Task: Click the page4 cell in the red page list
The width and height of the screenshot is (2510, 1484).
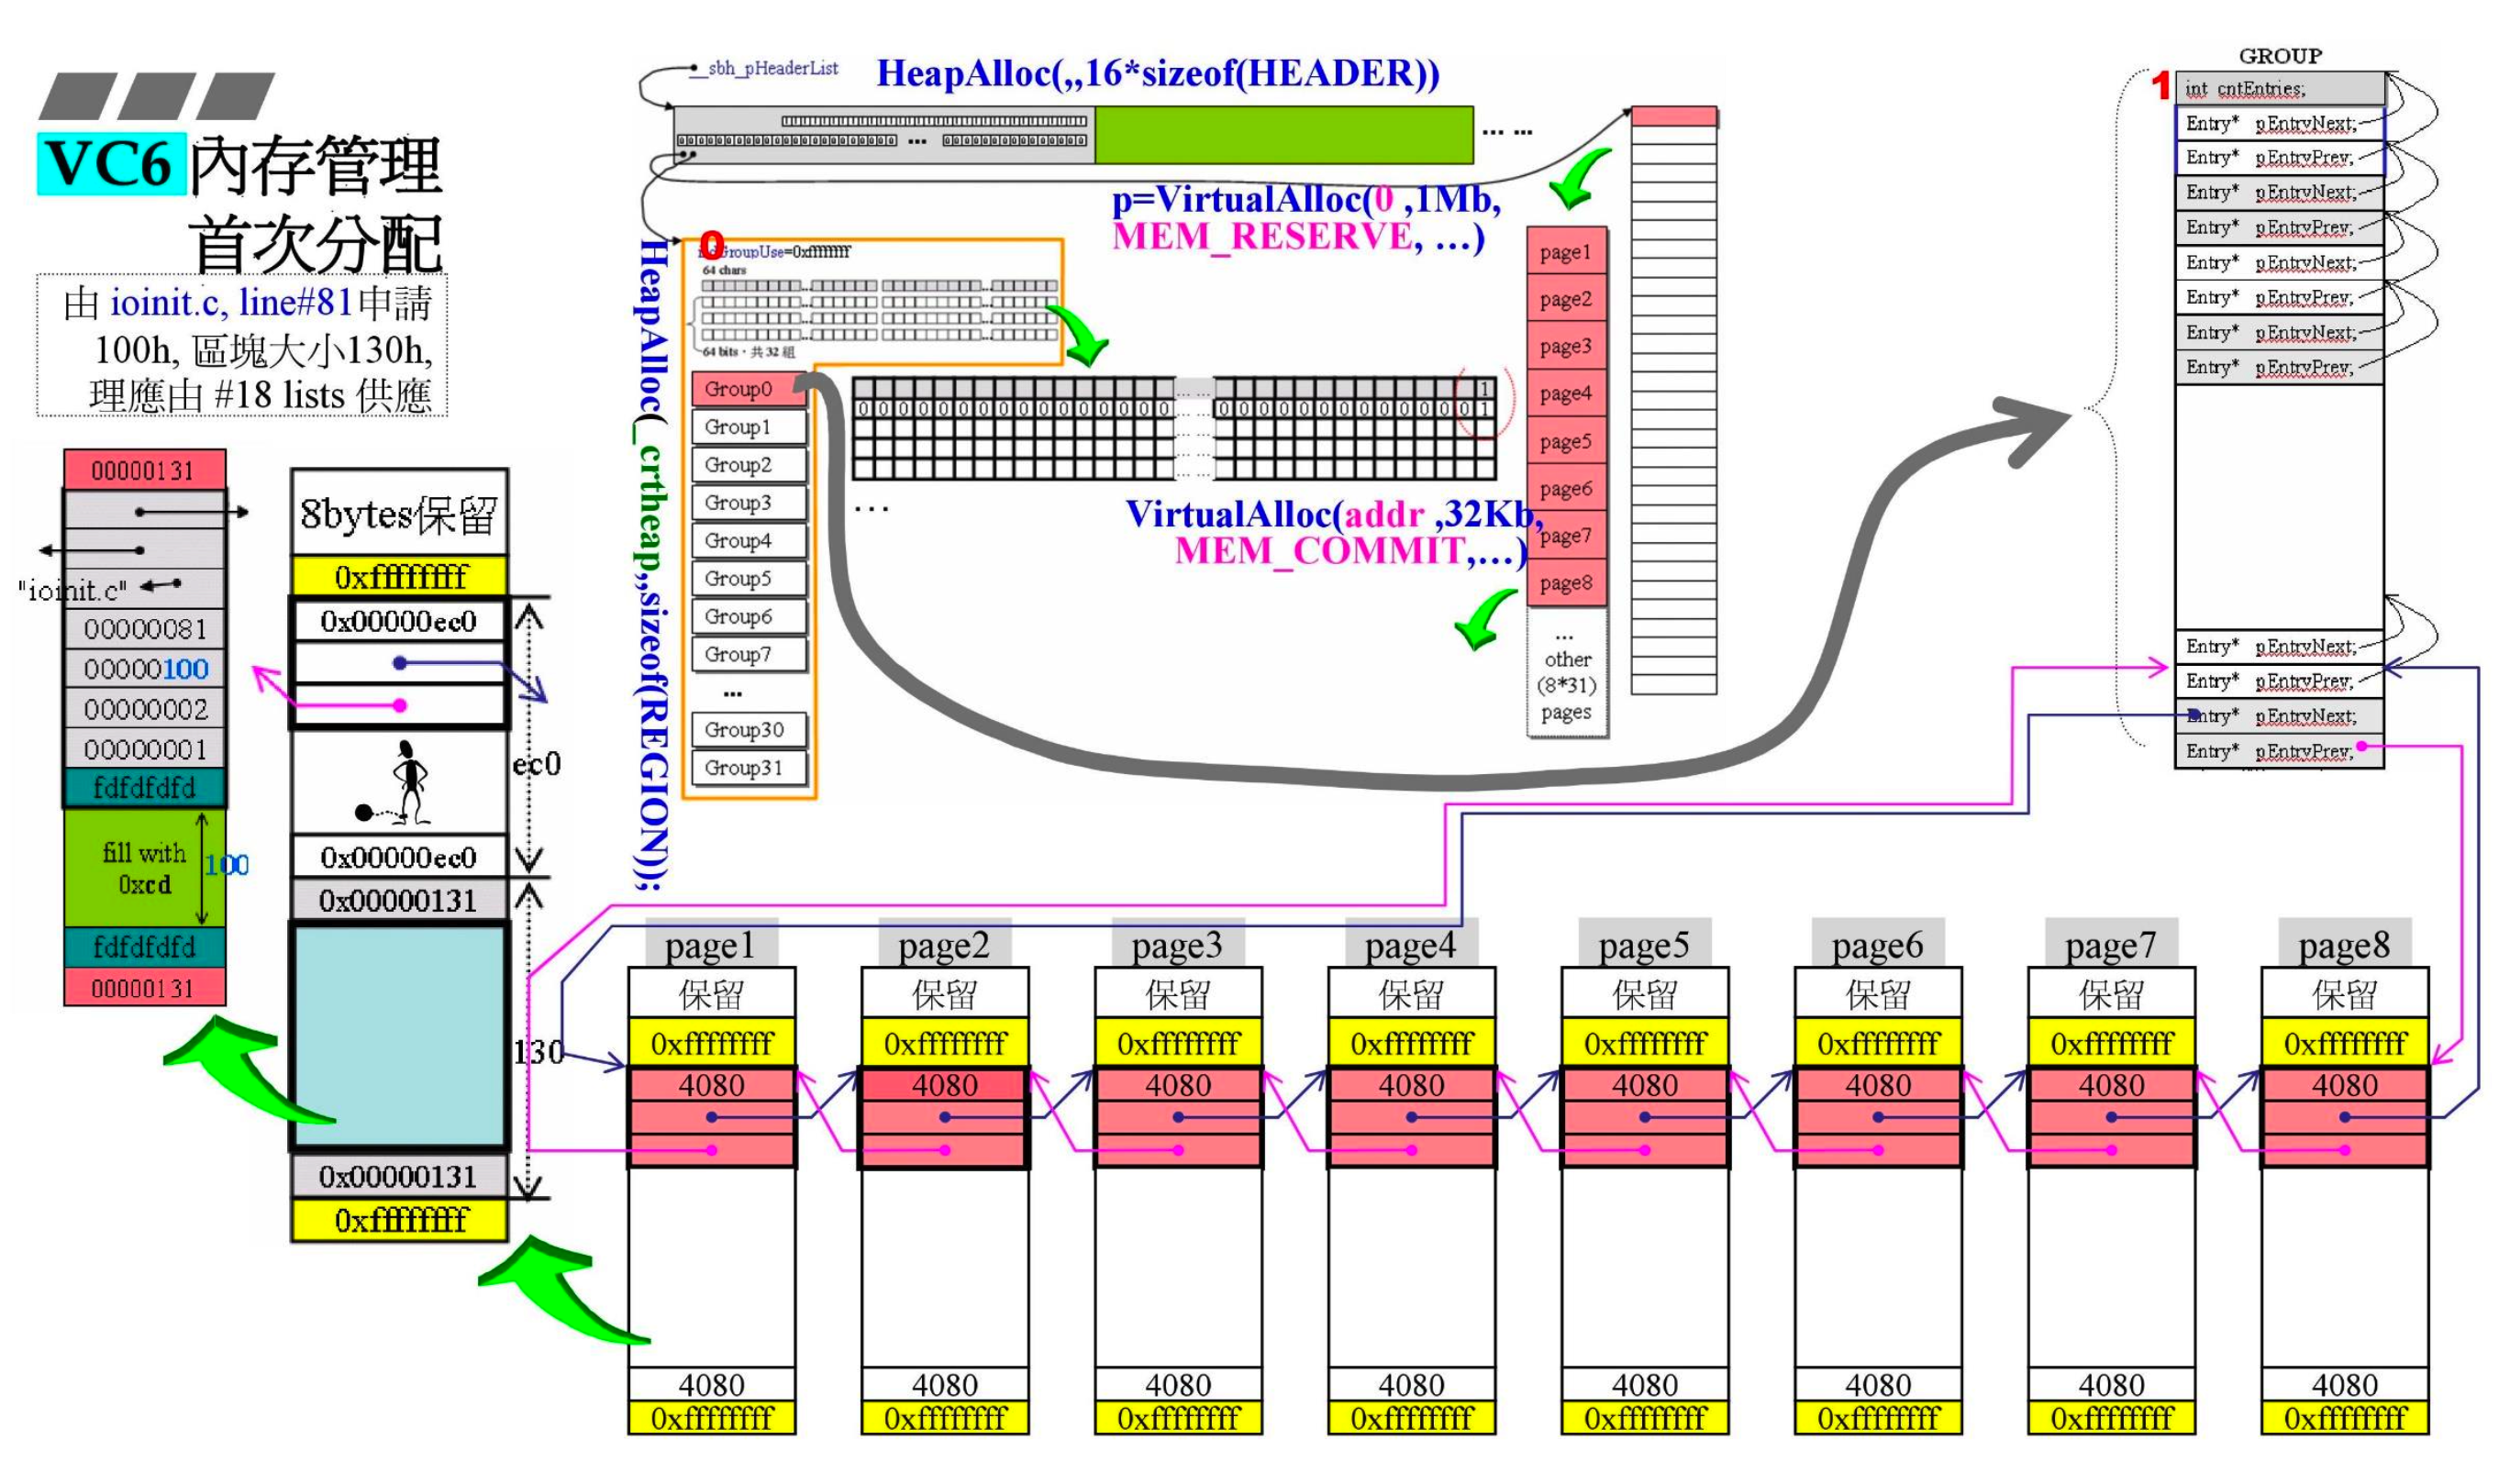Action: [1566, 394]
